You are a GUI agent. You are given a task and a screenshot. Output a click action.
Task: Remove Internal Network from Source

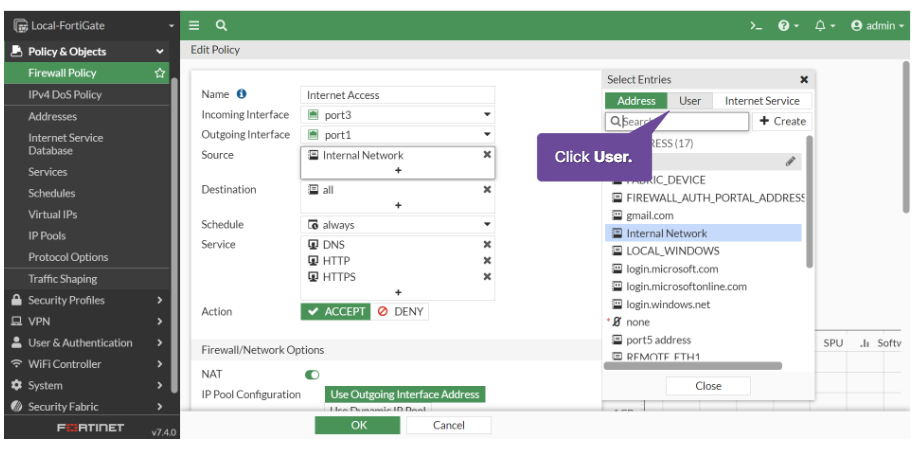click(x=487, y=155)
